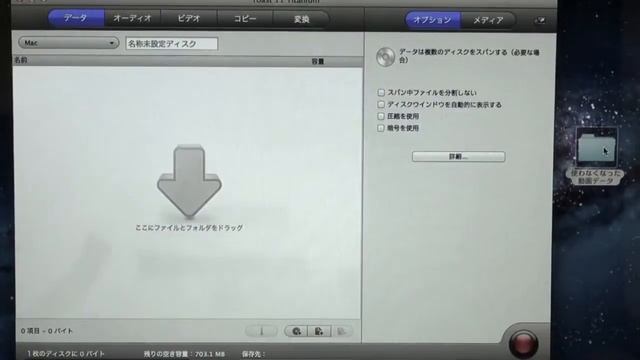Click the 残りの空き容量 703.1 MB status
Viewport: 640px width, 360px height.
coord(184,354)
